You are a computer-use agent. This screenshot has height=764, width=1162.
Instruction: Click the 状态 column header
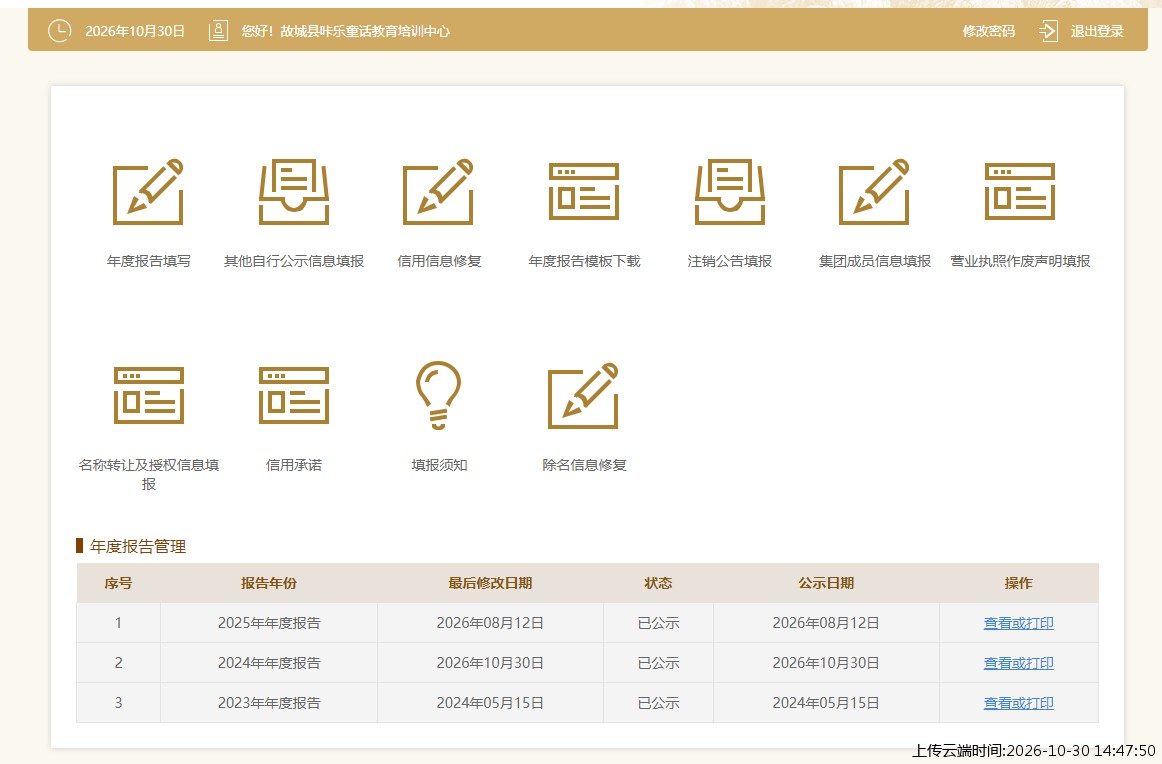click(x=658, y=583)
